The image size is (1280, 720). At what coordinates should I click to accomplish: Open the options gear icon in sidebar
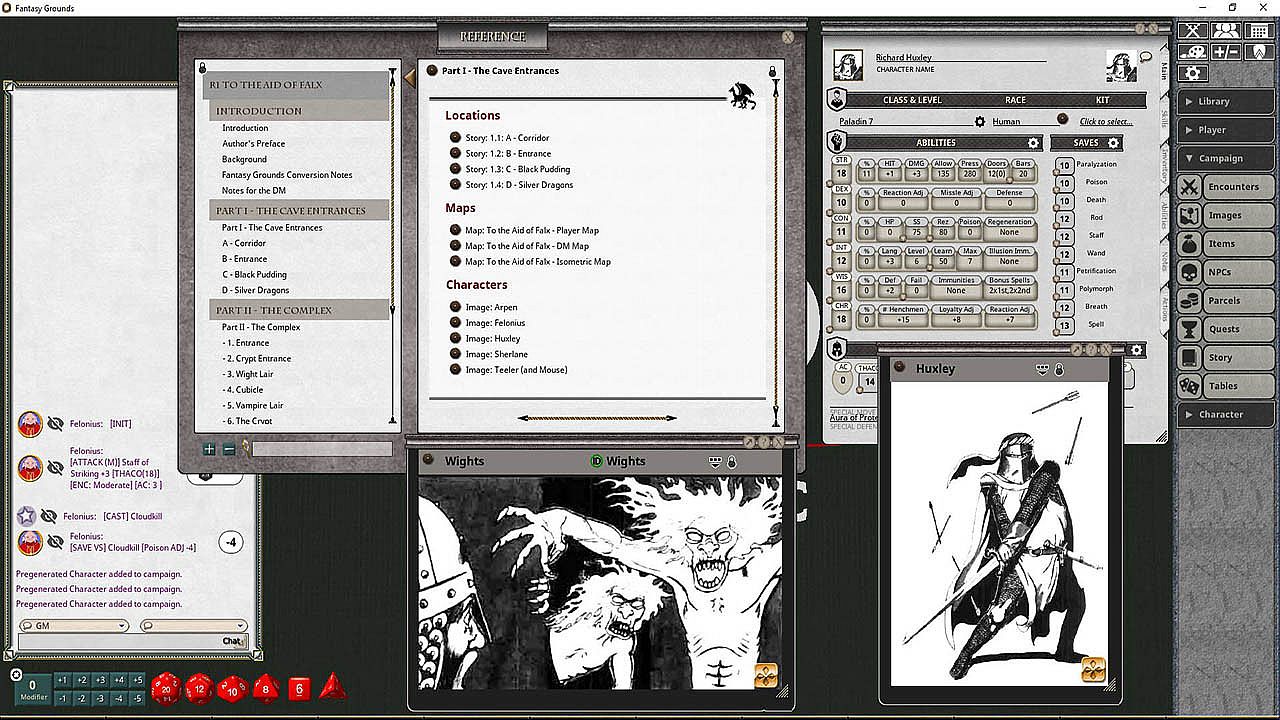pos(1192,73)
